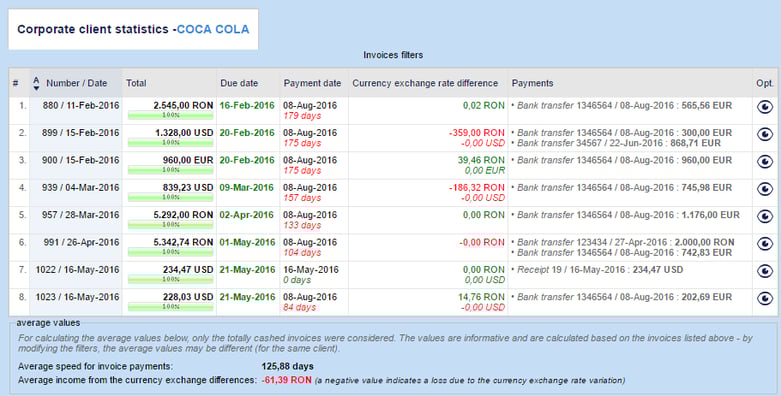781x396 pixels.
Task: Click the Payments column header
Action: [532, 83]
